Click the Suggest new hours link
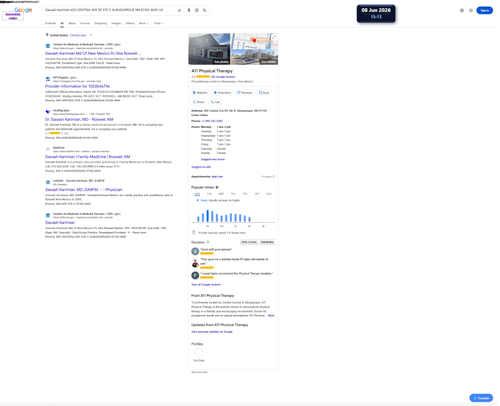Image resolution: width=500 pixels, height=406 pixels. pos(213,159)
